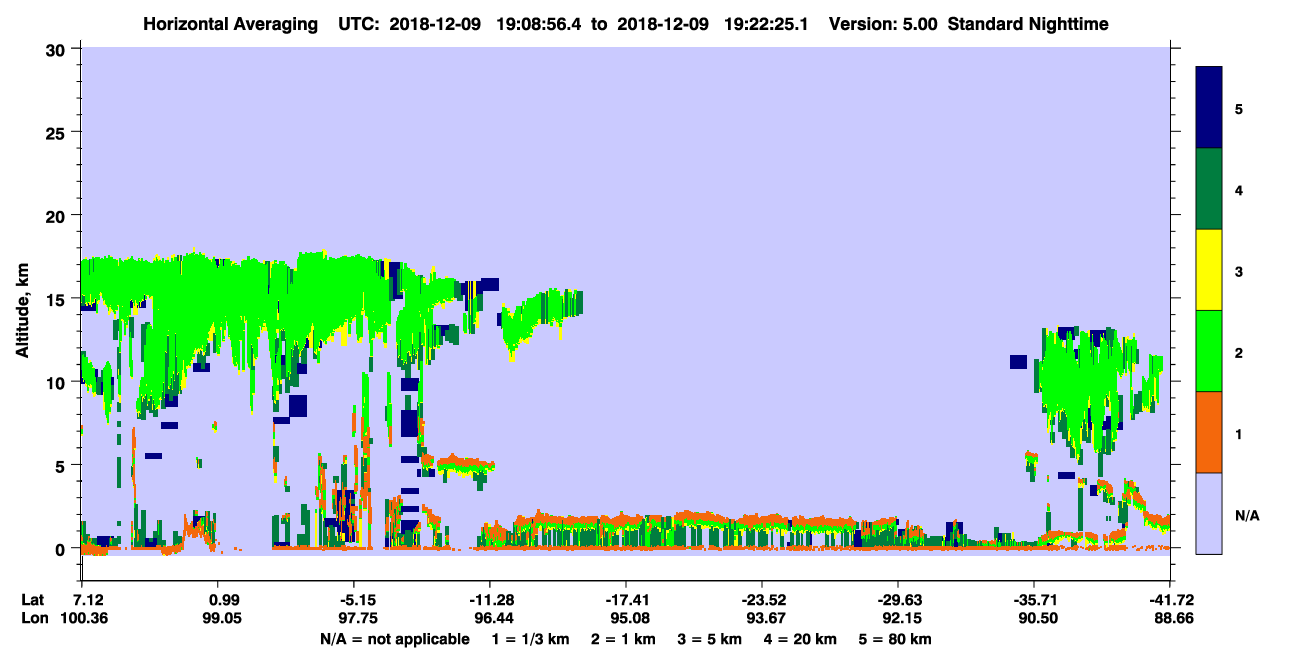Viewport: 1300px width, 667px height.
Task: Click longitude value 99.05
Action: point(224,619)
